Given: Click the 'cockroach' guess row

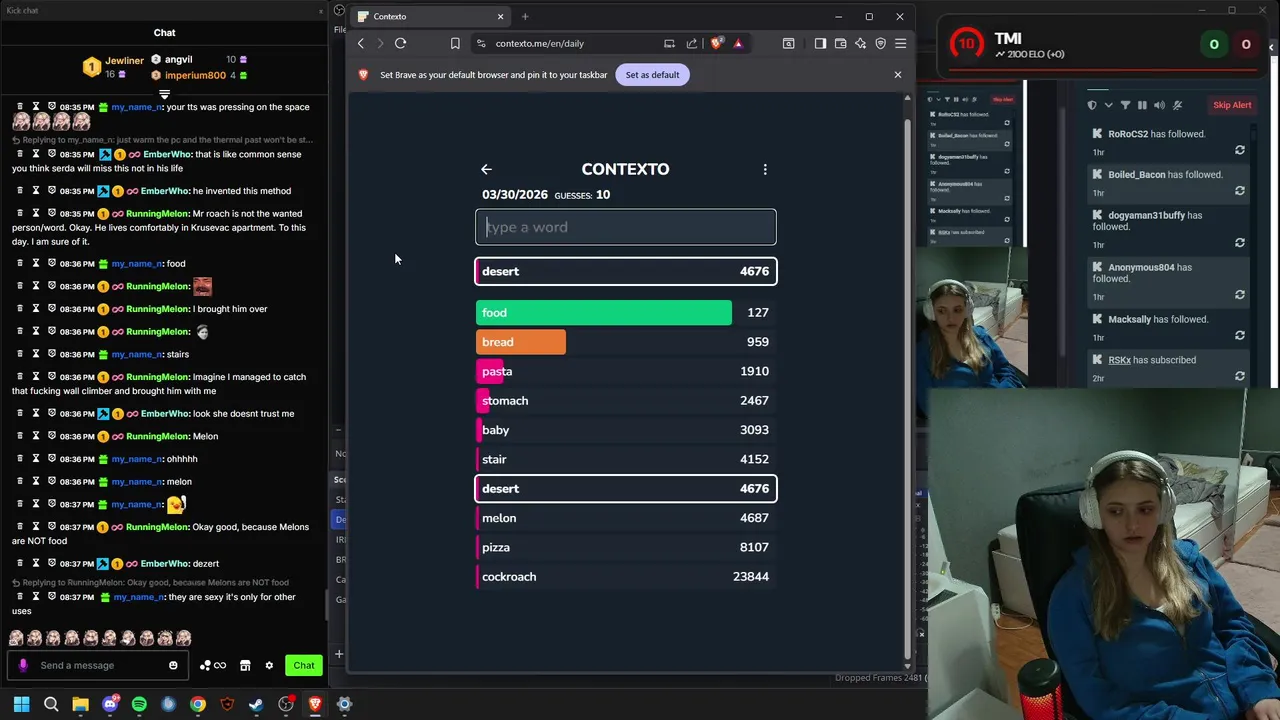Looking at the screenshot, I should [626, 577].
